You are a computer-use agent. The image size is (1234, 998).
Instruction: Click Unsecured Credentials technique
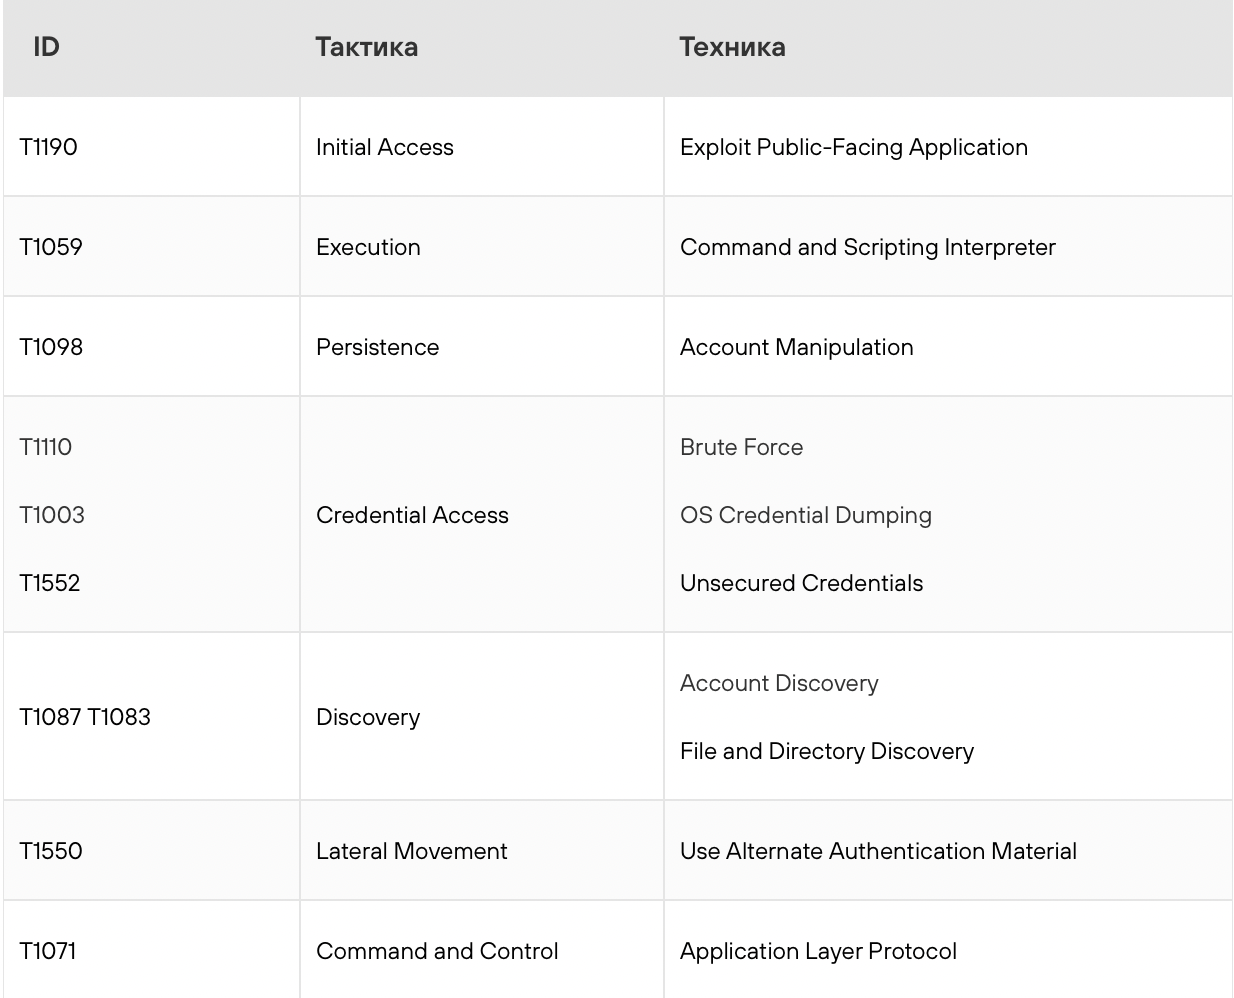pyautogui.click(x=801, y=583)
